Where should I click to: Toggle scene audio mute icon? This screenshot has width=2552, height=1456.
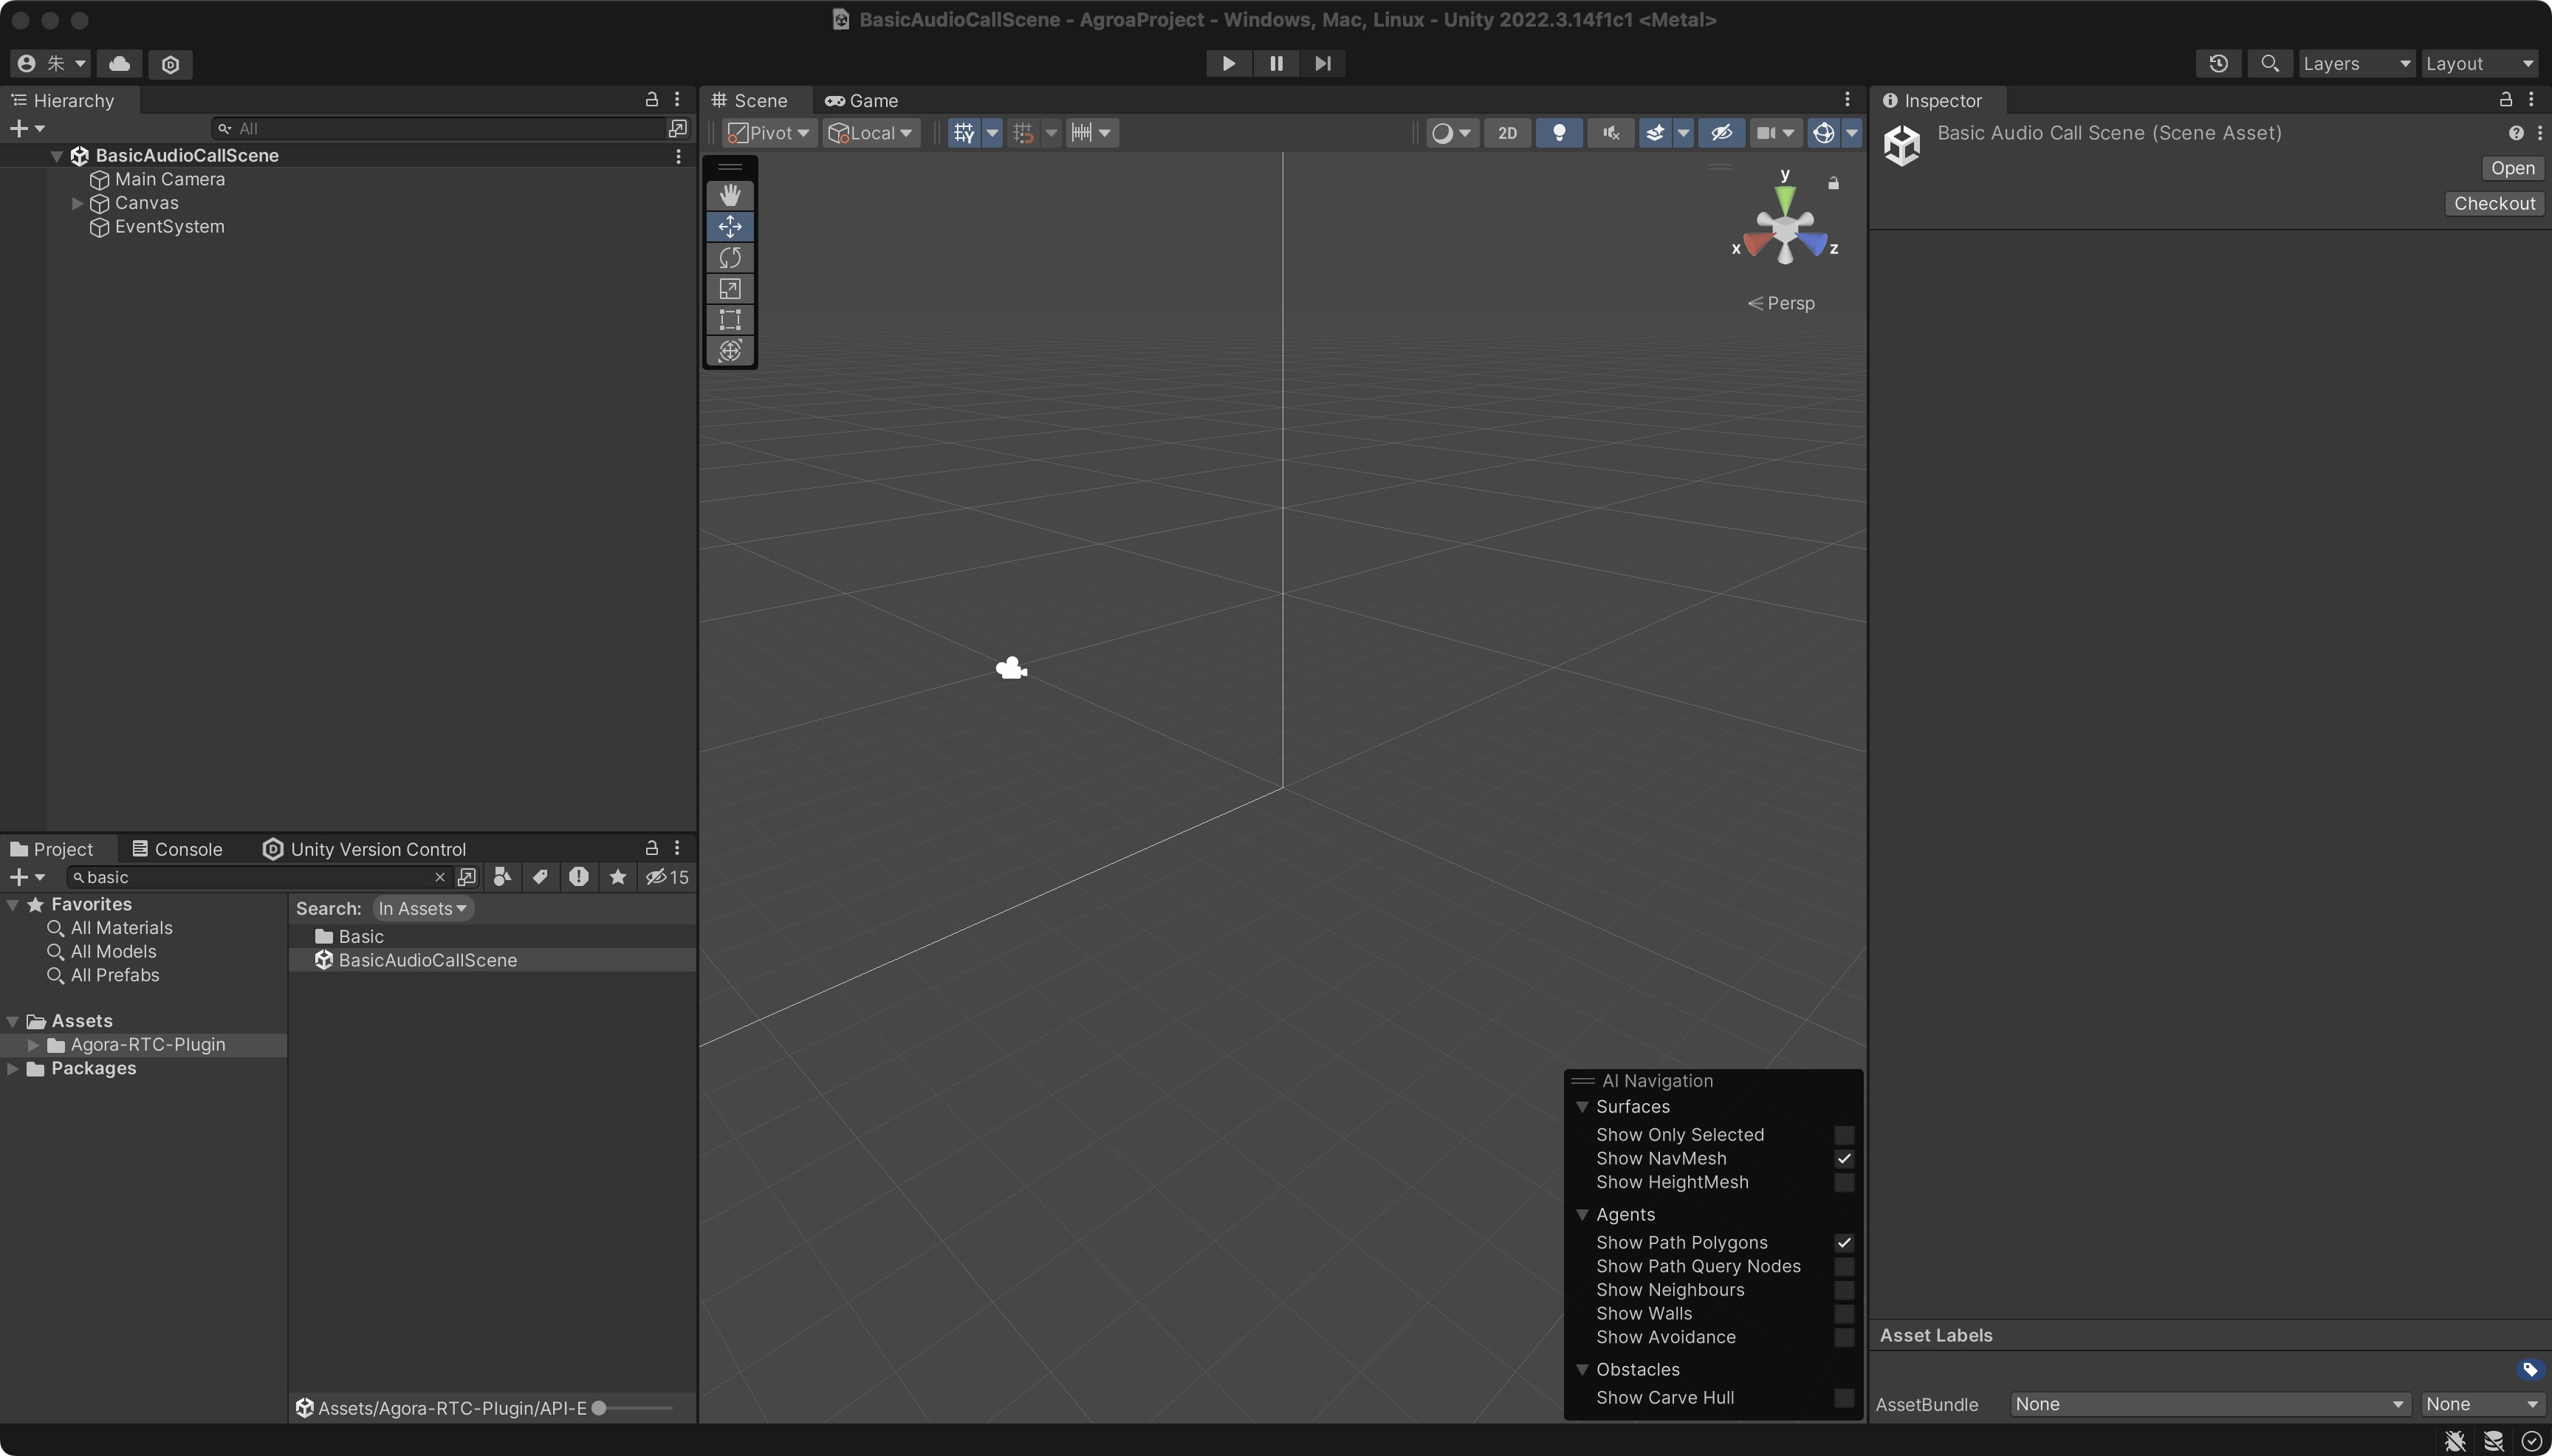pyautogui.click(x=1610, y=133)
